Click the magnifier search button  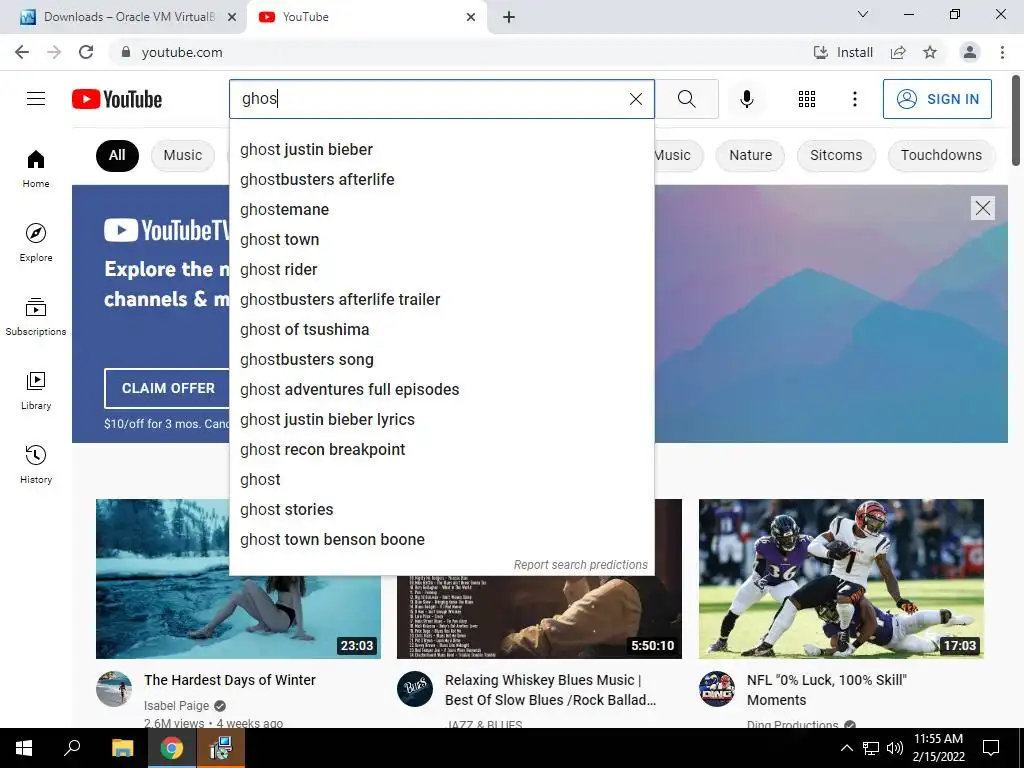tap(686, 99)
